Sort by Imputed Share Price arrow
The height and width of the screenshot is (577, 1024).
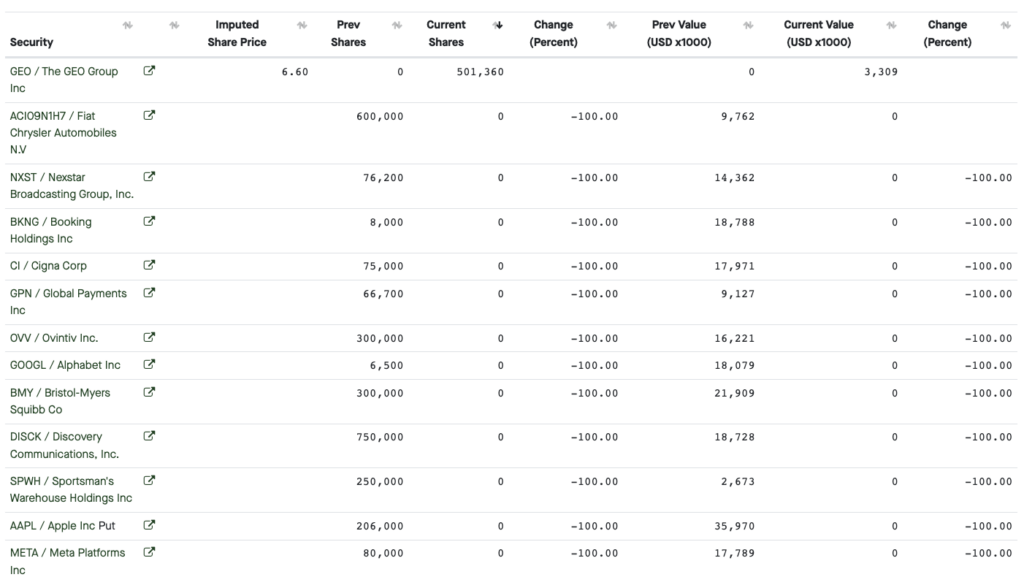pos(302,25)
